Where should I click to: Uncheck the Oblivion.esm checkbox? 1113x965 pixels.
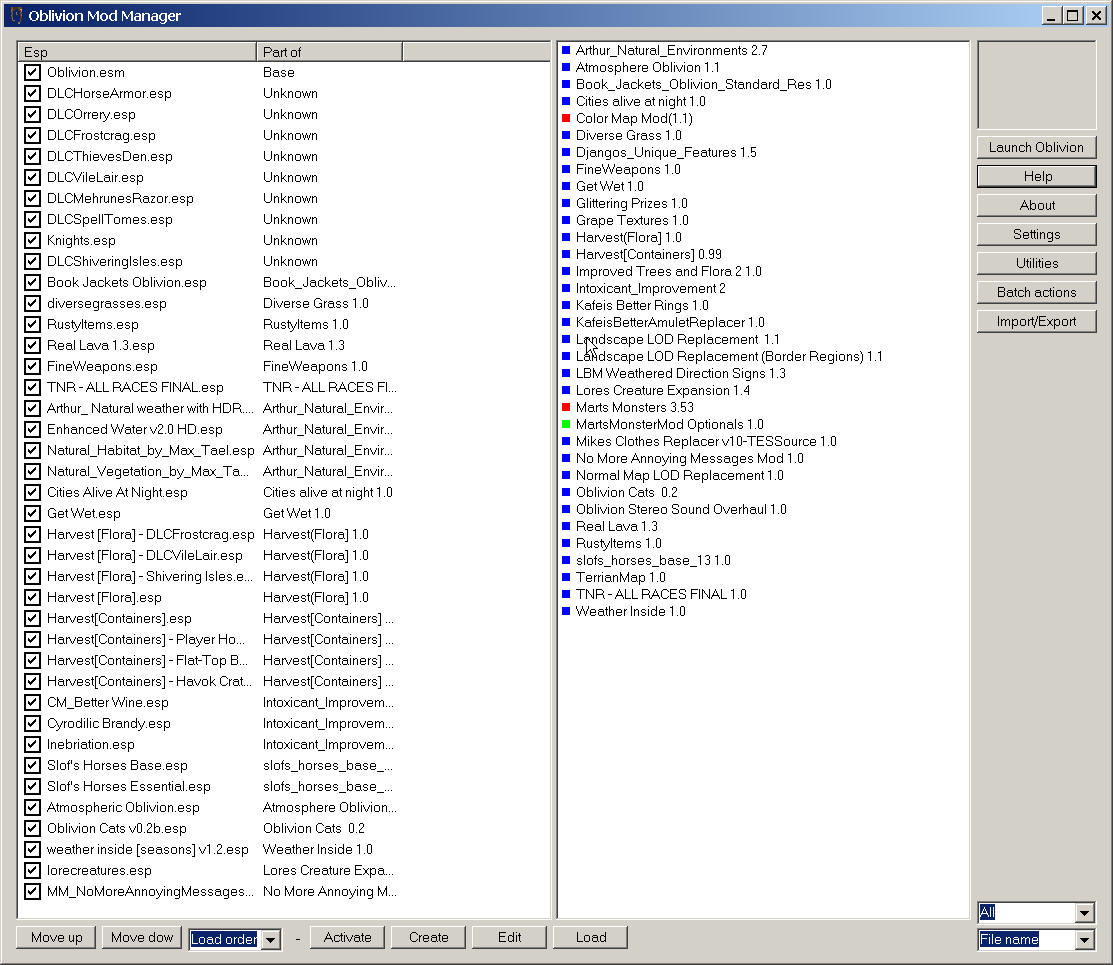(32, 72)
